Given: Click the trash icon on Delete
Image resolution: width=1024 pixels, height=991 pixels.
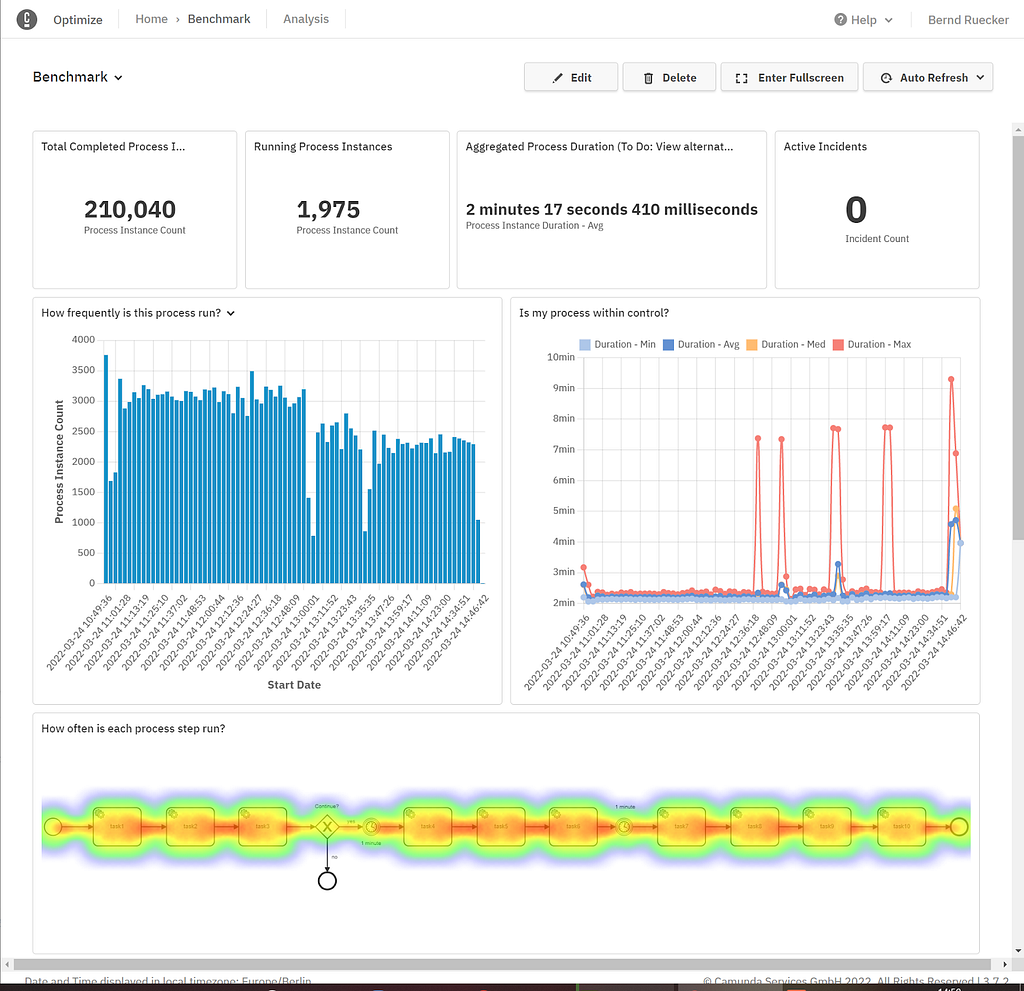Looking at the screenshot, I should click(x=648, y=78).
